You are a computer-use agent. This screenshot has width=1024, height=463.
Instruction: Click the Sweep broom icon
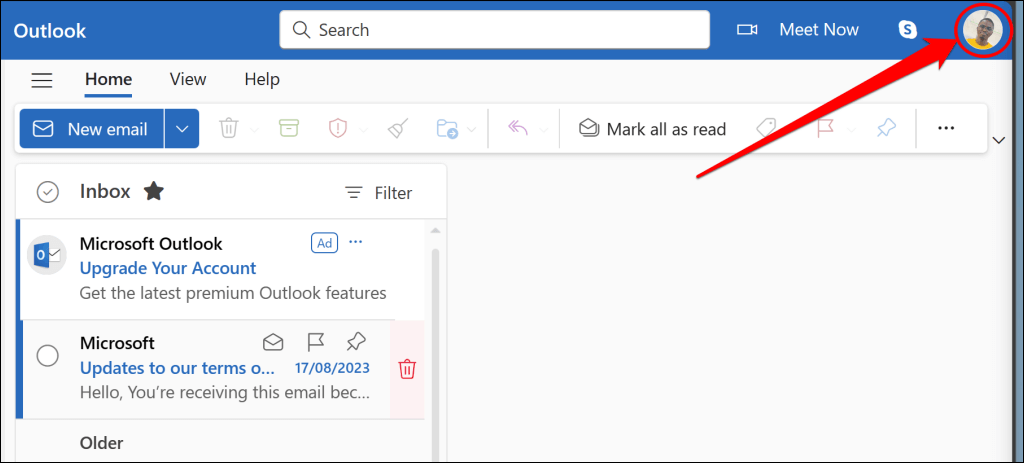[x=398, y=128]
